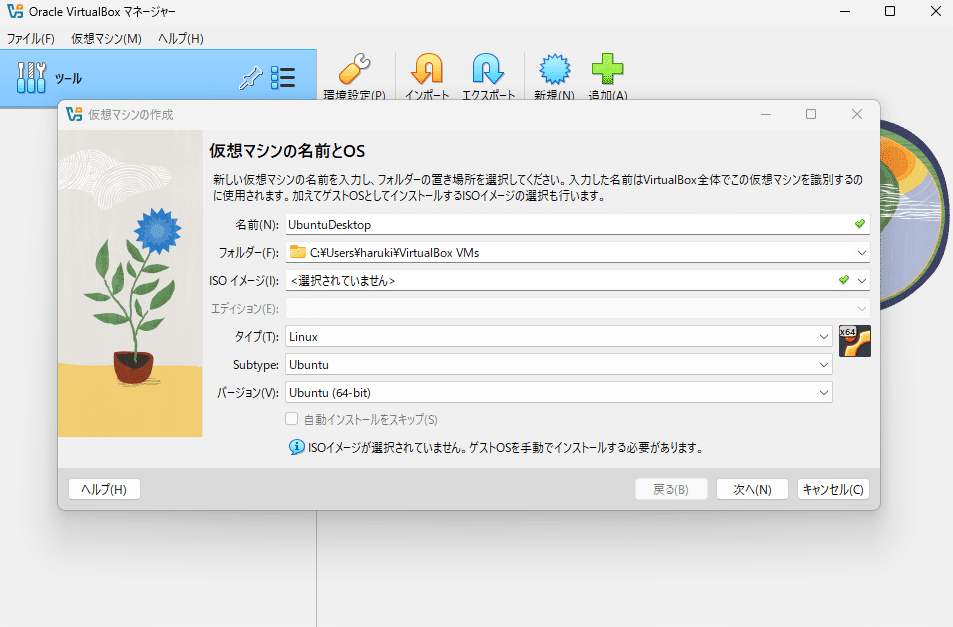Click the Add (追加) green plus icon
Image resolution: width=953 pixels, height=627 pixels.
click(x=607, y=69)
